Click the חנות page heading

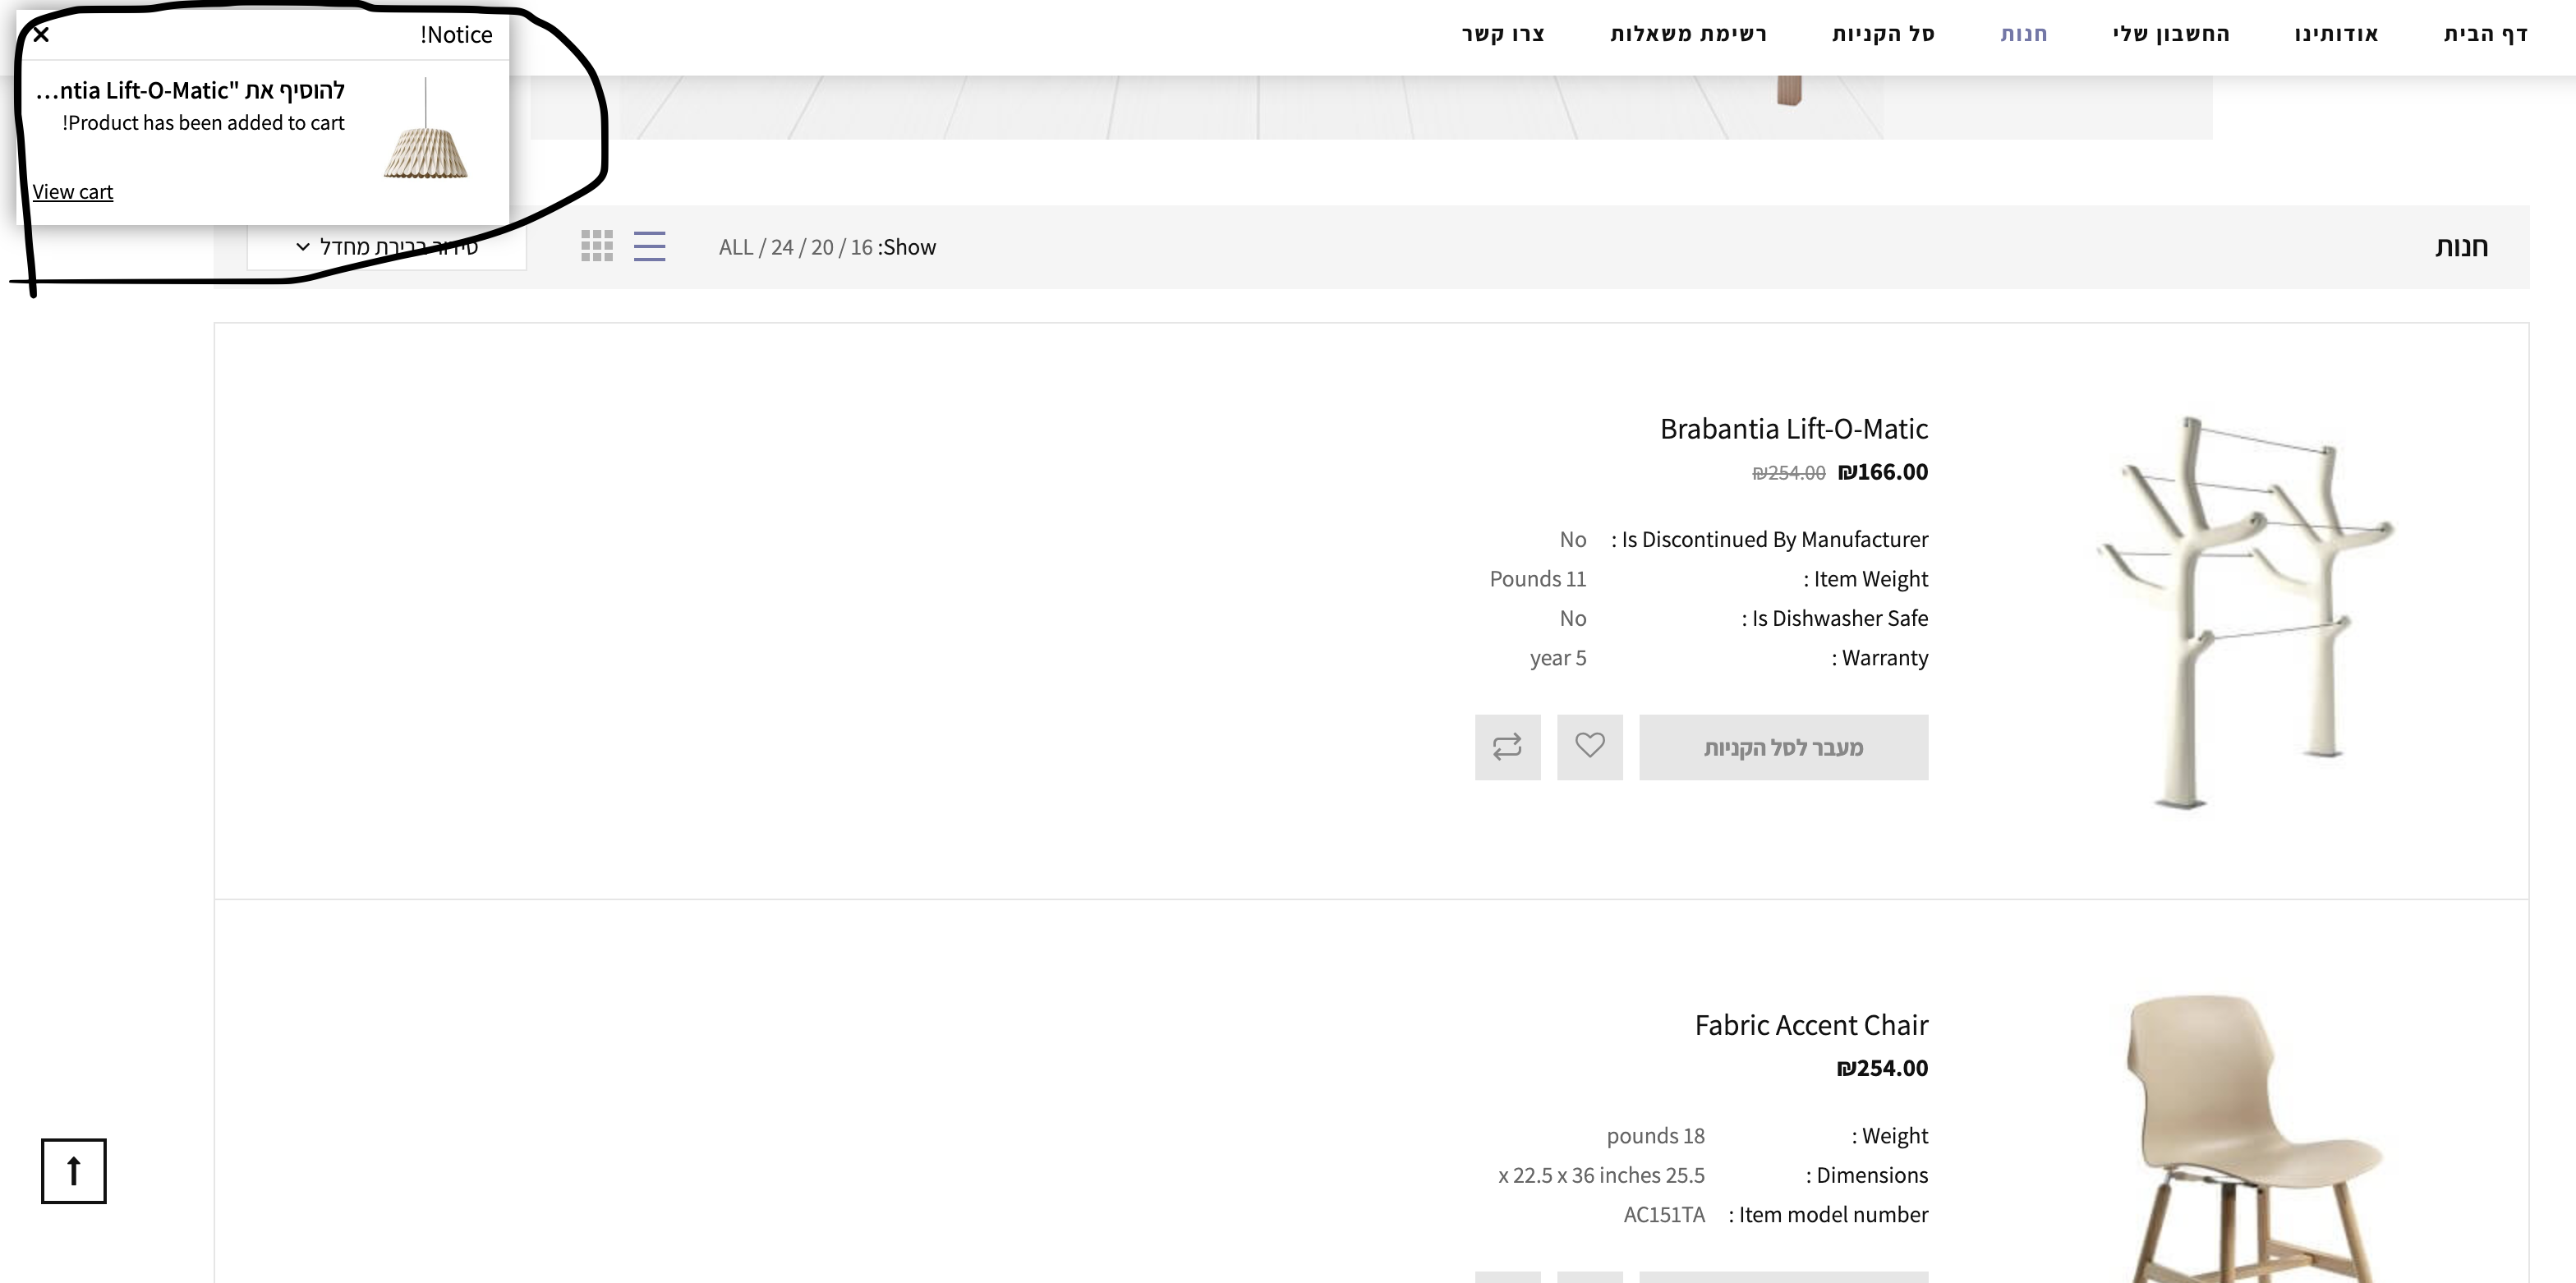[x=2461, y=246]
